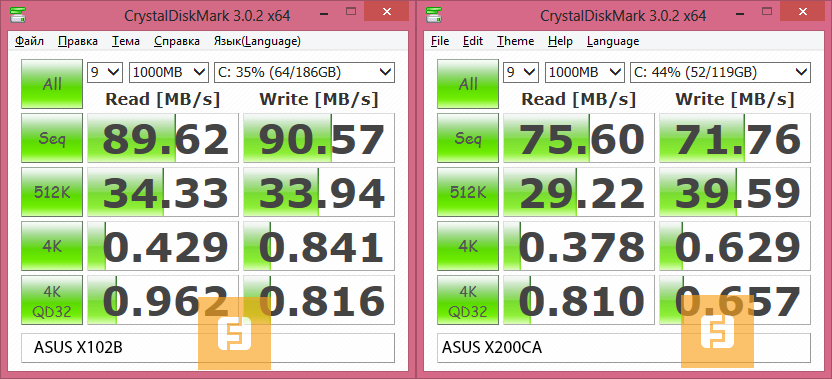Open Edit menu in right window
This screenshot has width=832, height=379.
[x=473, y=41]
